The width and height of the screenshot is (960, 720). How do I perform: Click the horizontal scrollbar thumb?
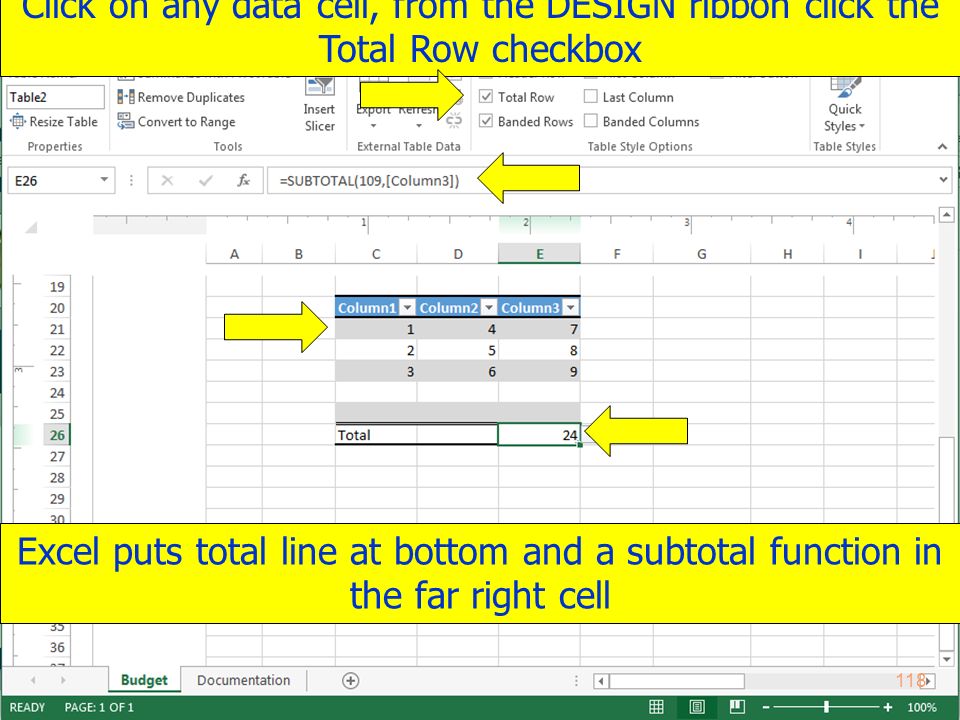click(x=677, y=681)
